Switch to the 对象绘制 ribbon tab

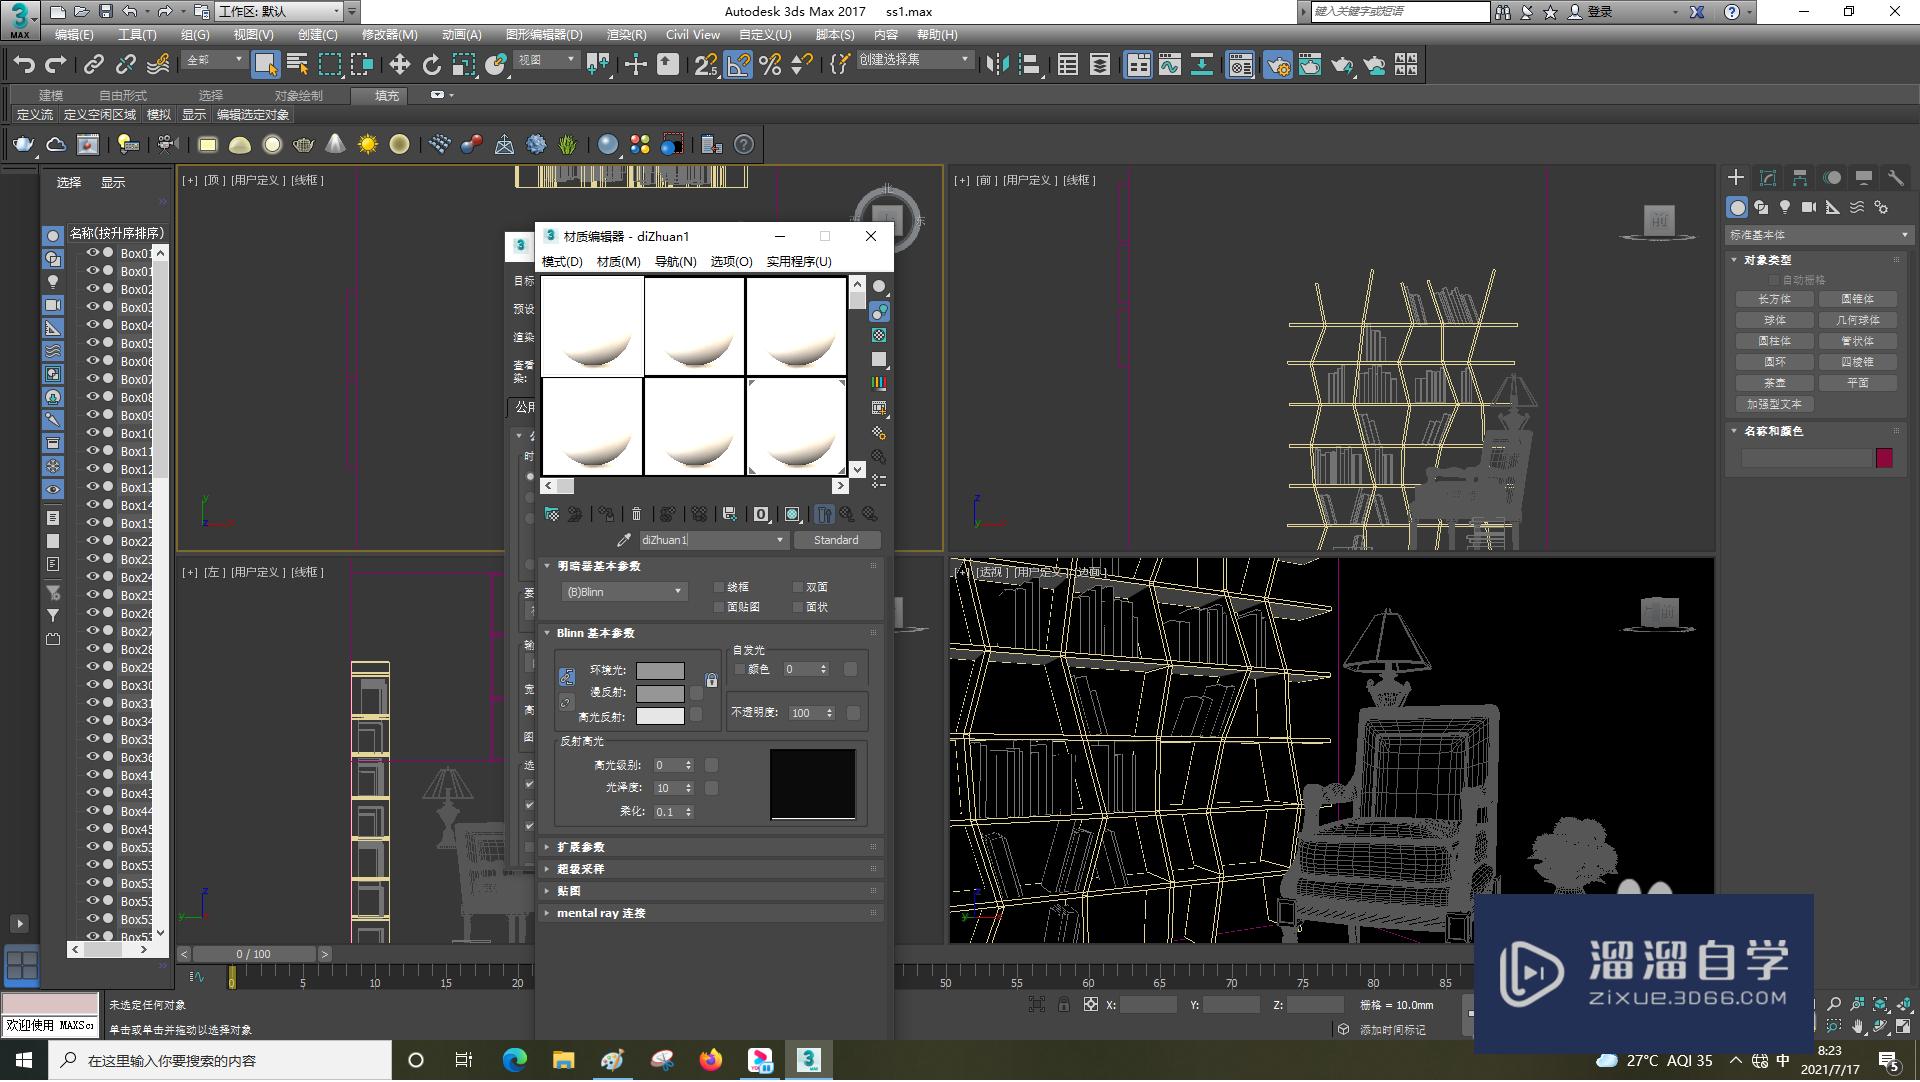(x=298, y=95)
